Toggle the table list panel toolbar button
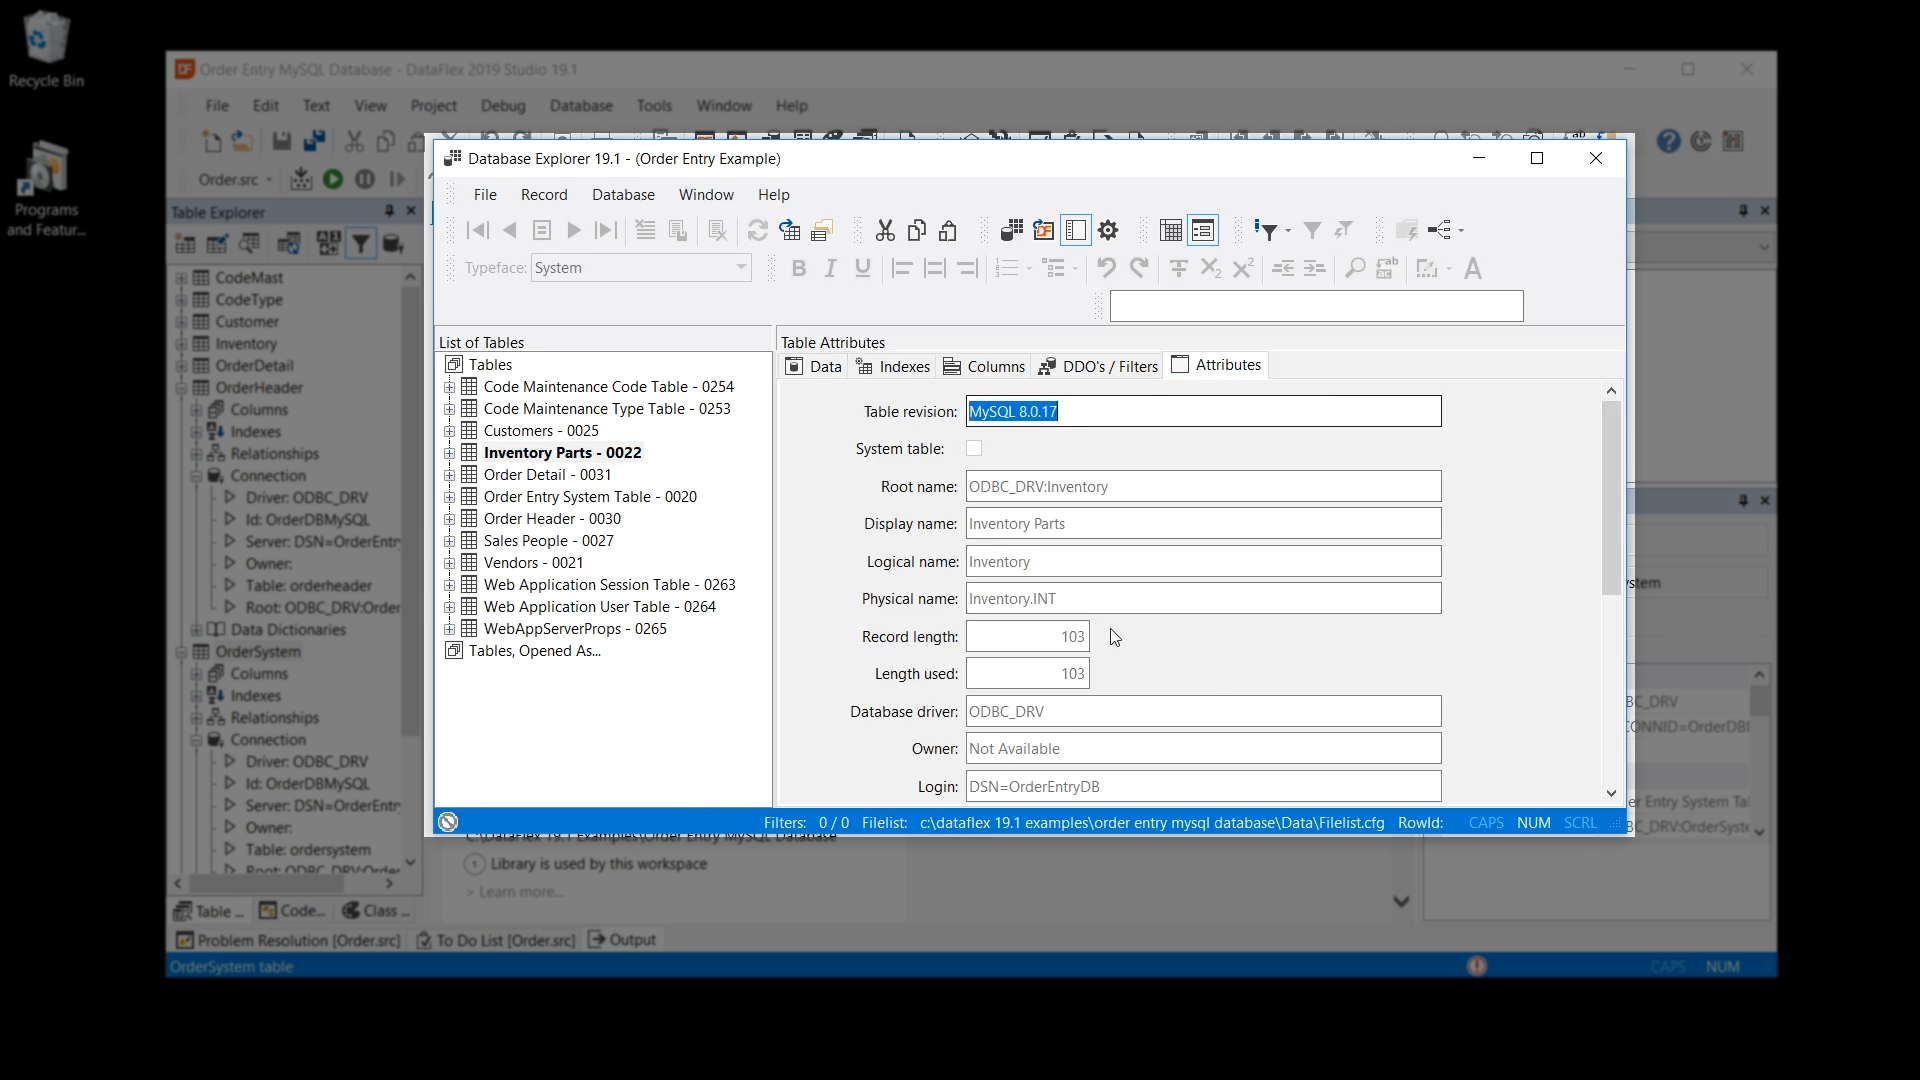This screenshot has height=1080, width=1920. 1076,231
